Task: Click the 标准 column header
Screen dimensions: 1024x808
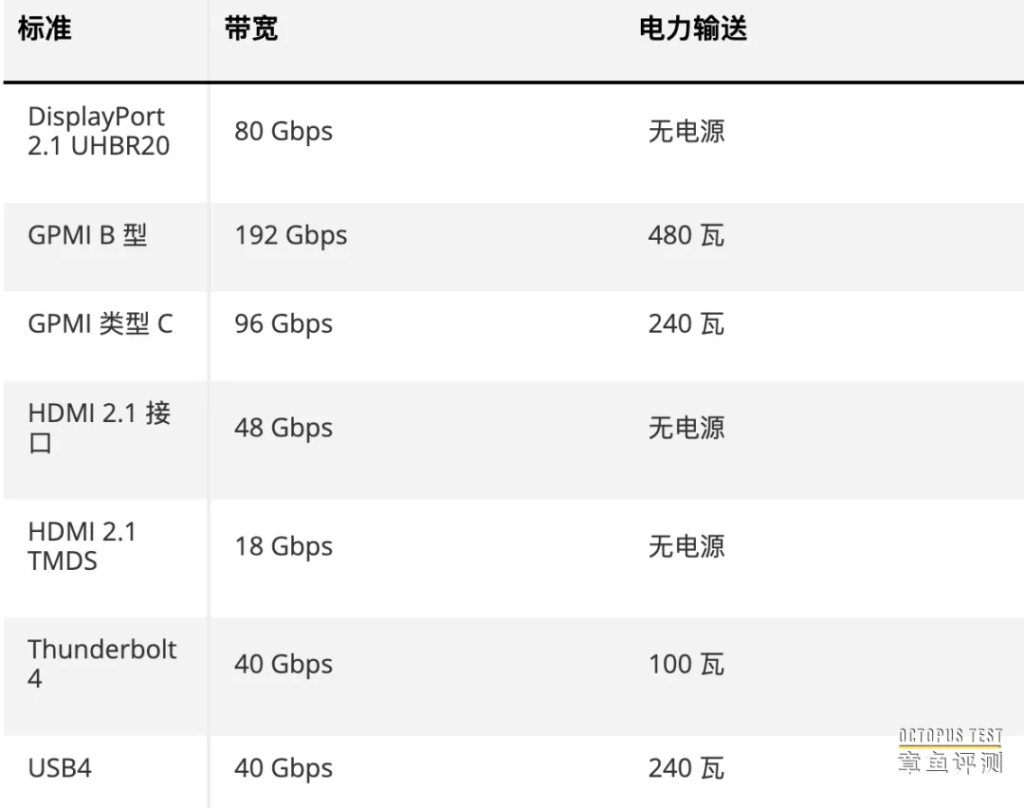Action: tap(45, 29)
